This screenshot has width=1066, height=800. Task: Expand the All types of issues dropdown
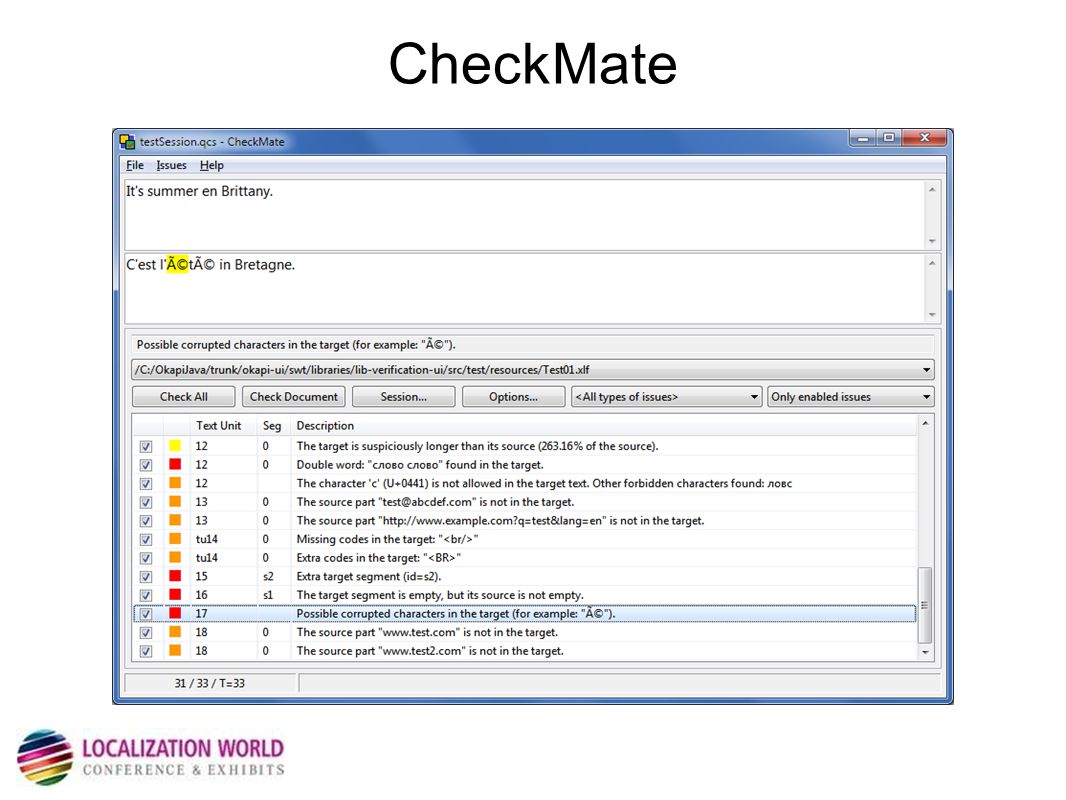point(666,396)
